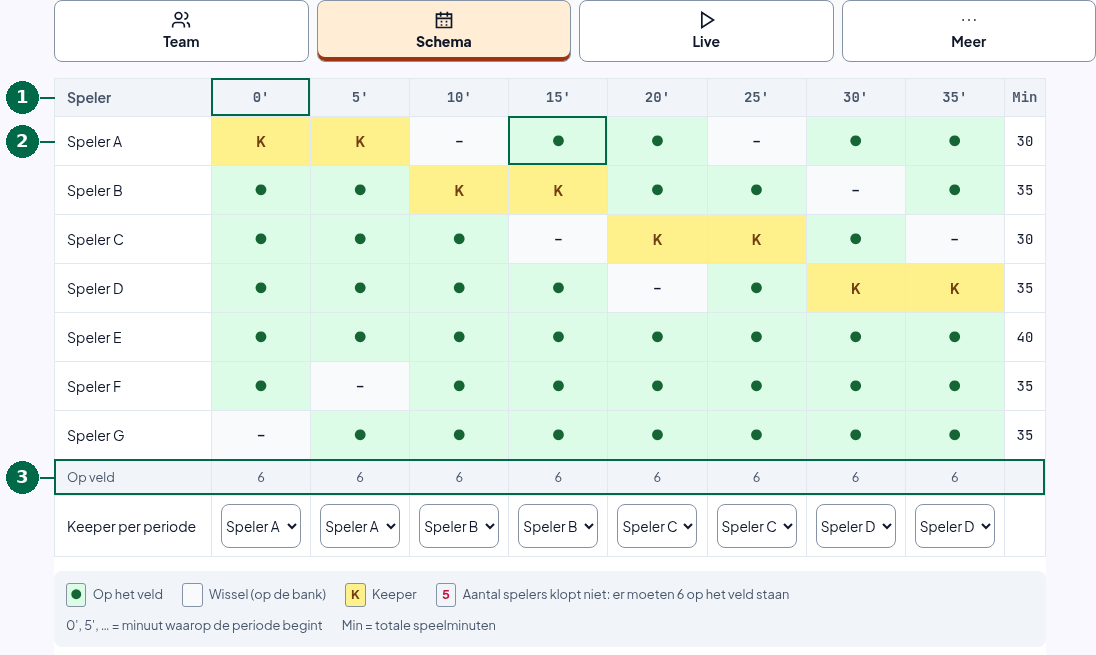Toggle Speler E's field cell at 20'
Screen dimensions: 1096x655
coord(657,337)
